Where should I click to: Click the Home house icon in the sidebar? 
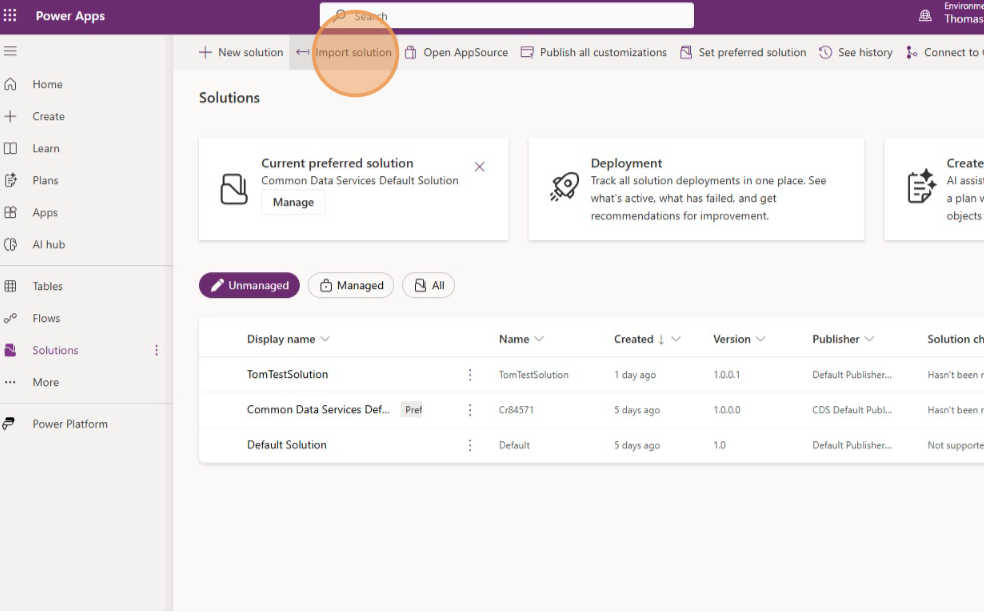(x=10, y=84)
